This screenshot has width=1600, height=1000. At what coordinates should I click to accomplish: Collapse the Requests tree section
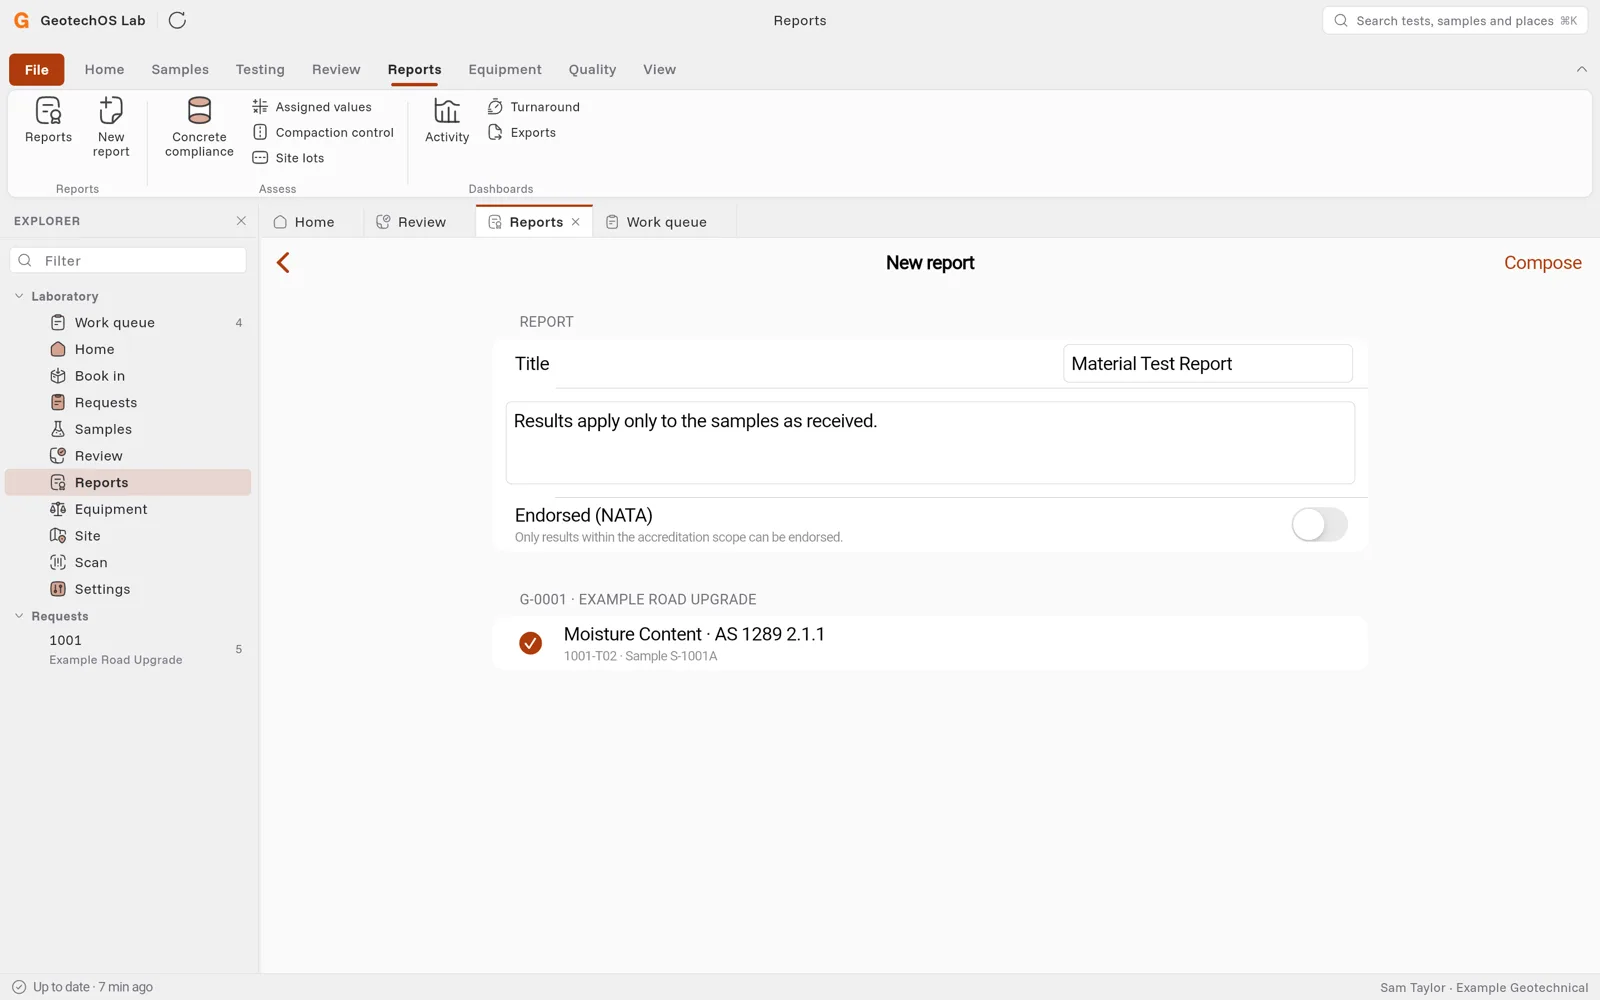click(x=19, y=616)
